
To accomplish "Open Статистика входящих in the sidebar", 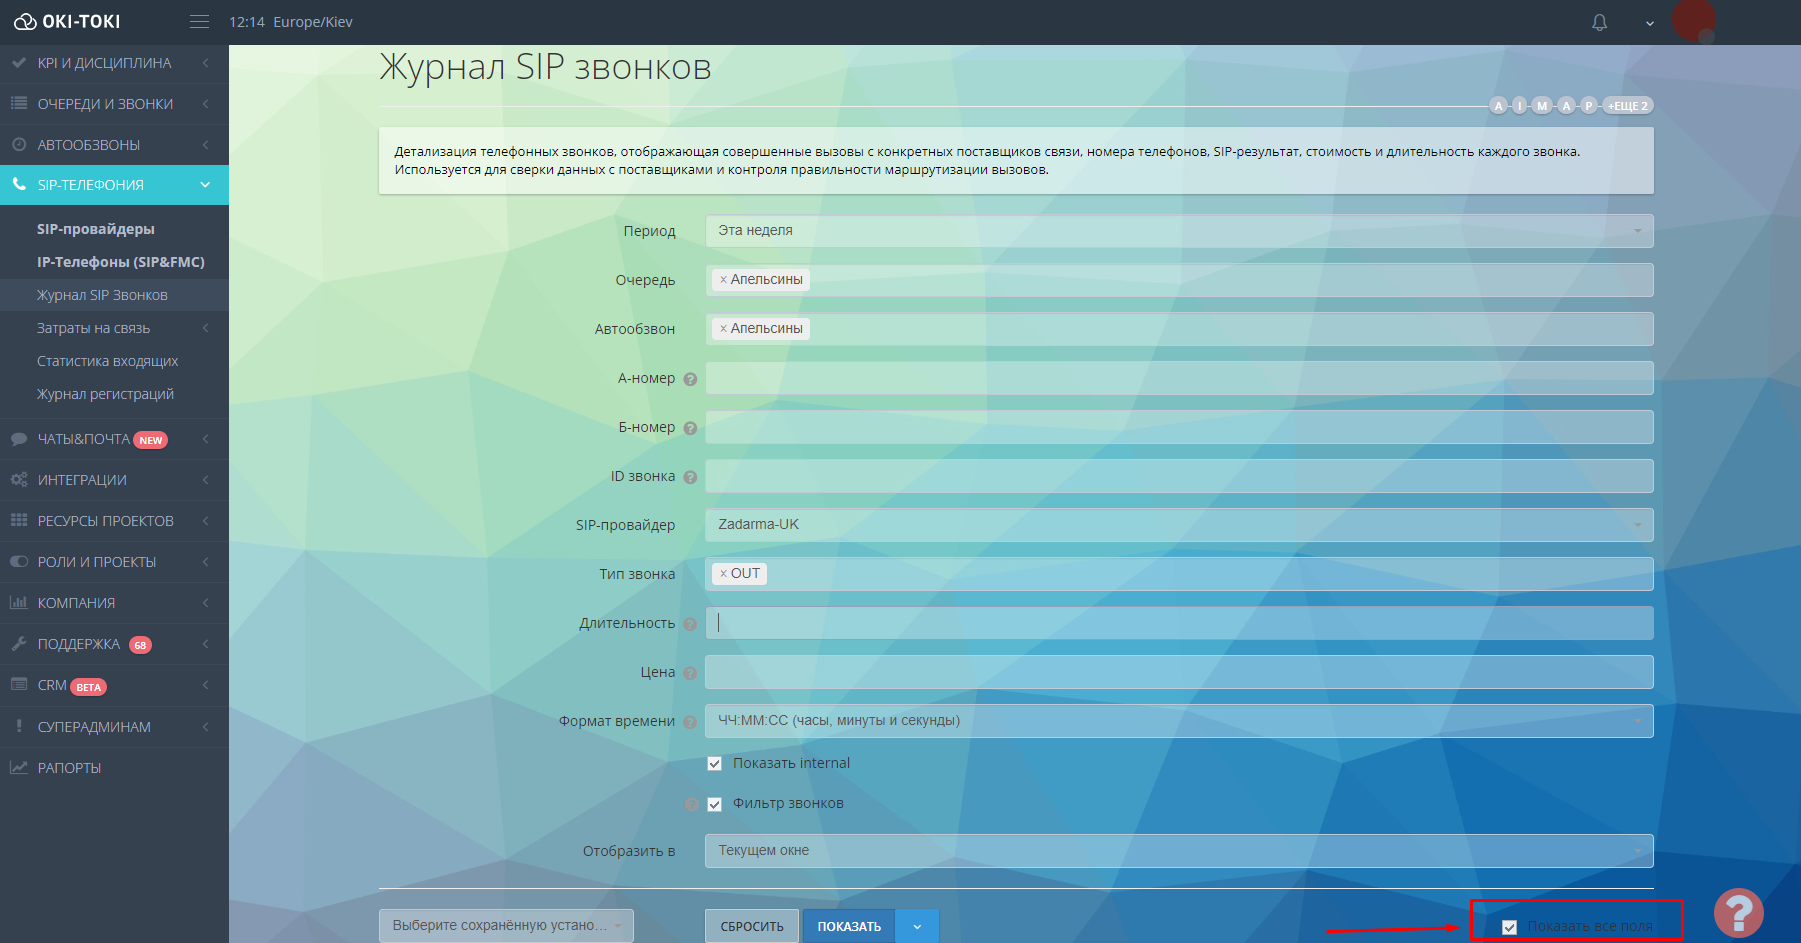I will (108, 361).
